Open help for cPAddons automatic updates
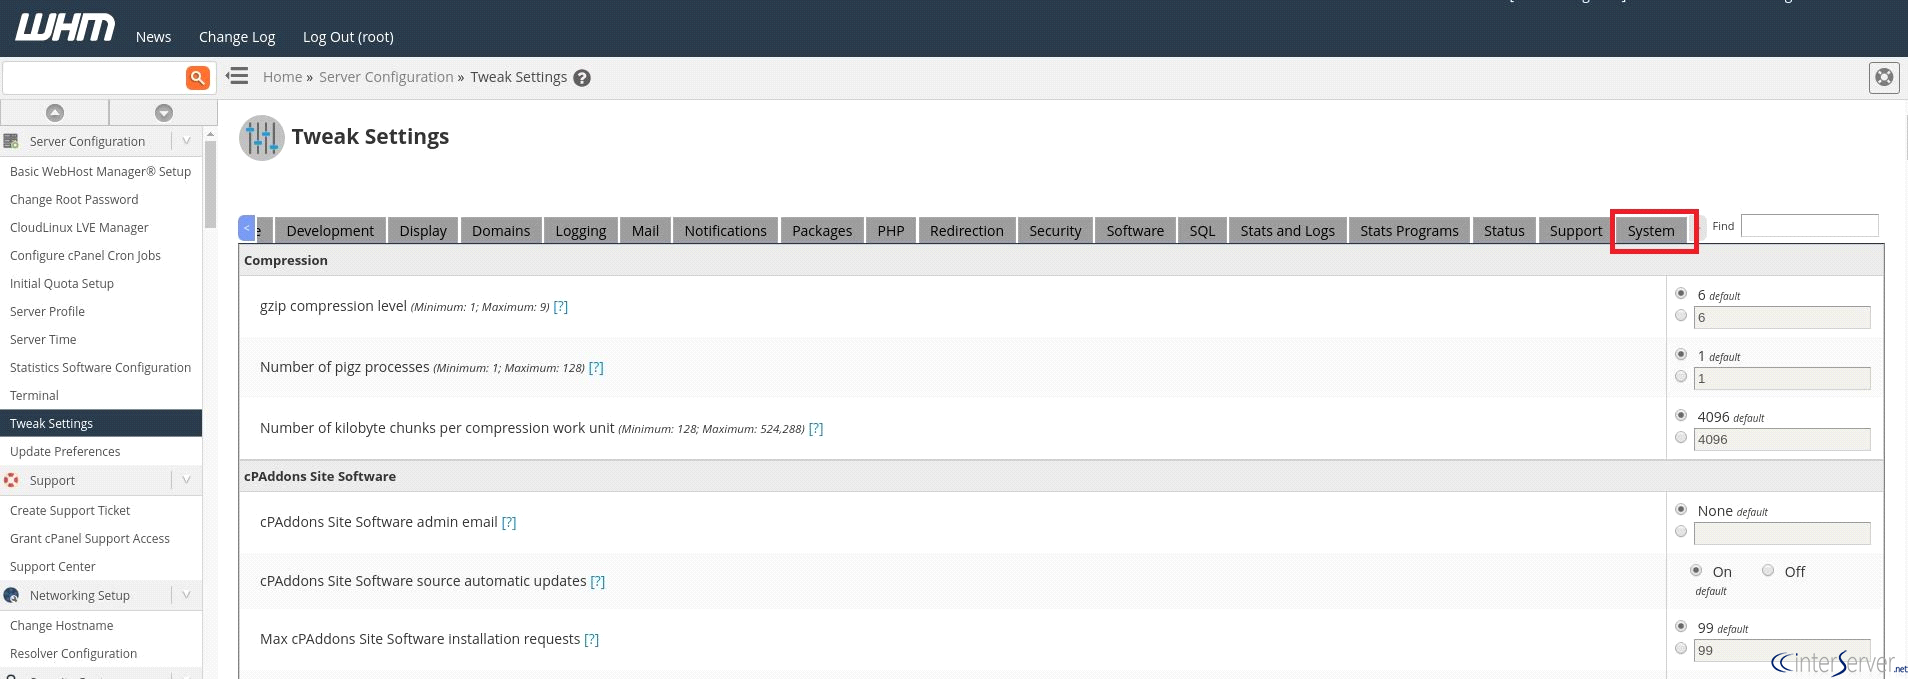 click(598, 582)
